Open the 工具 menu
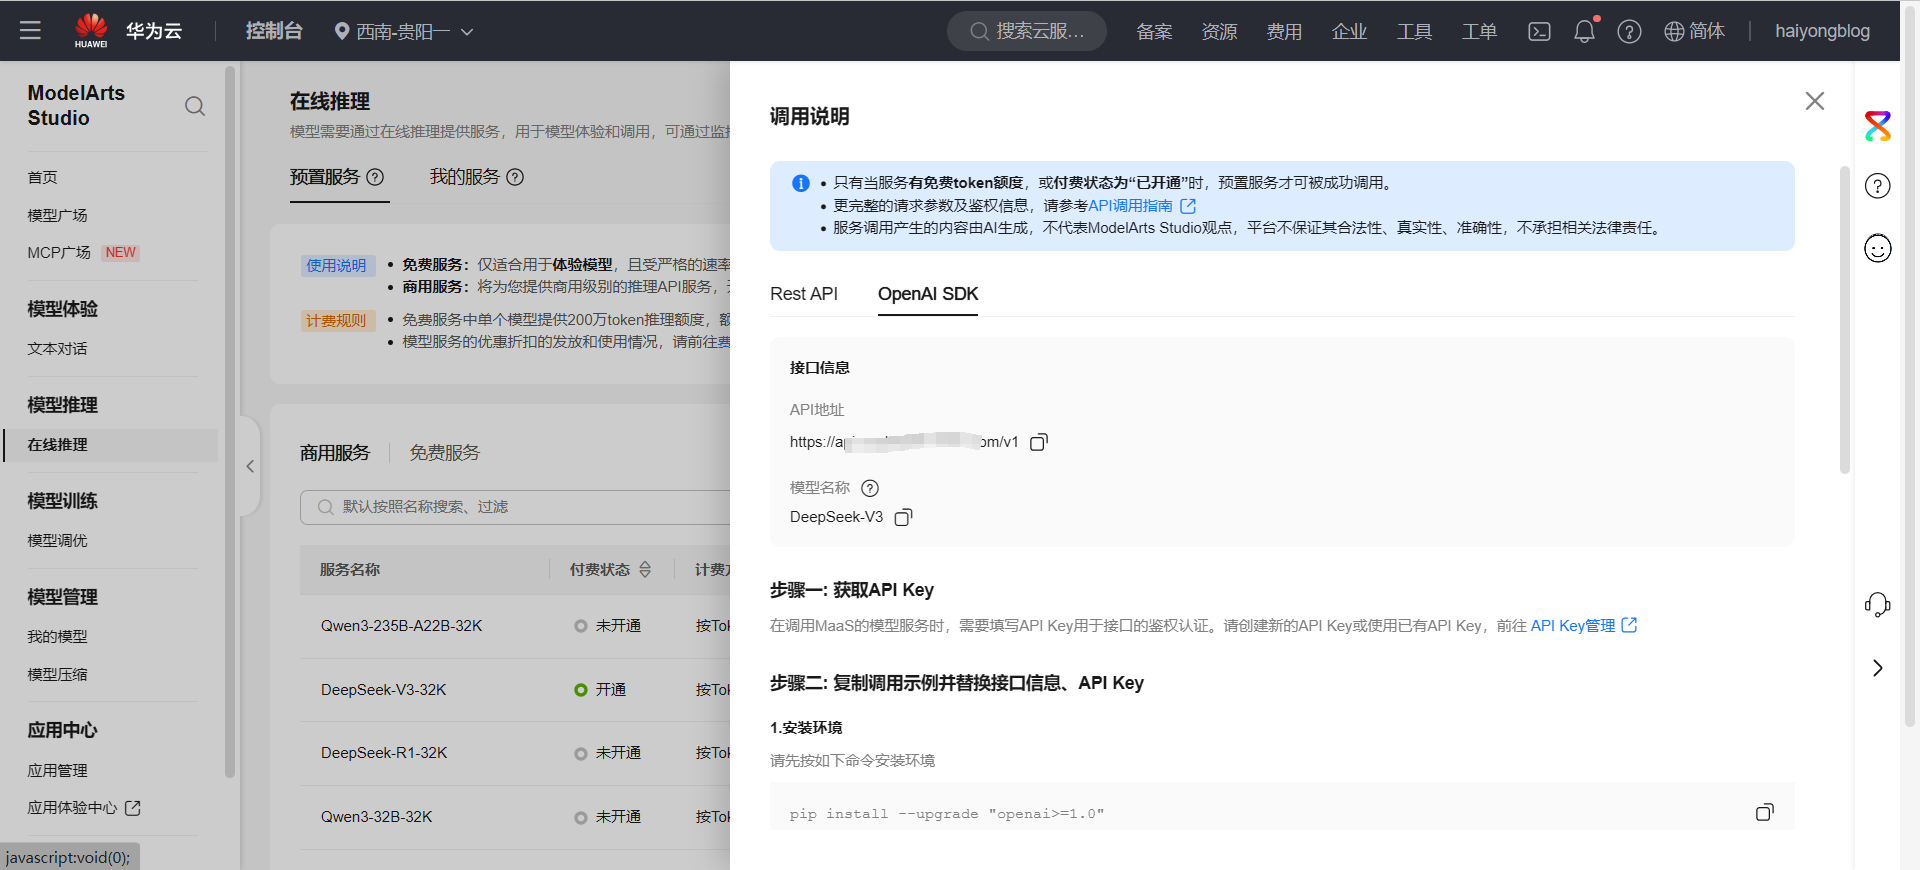 [1414, 32]
